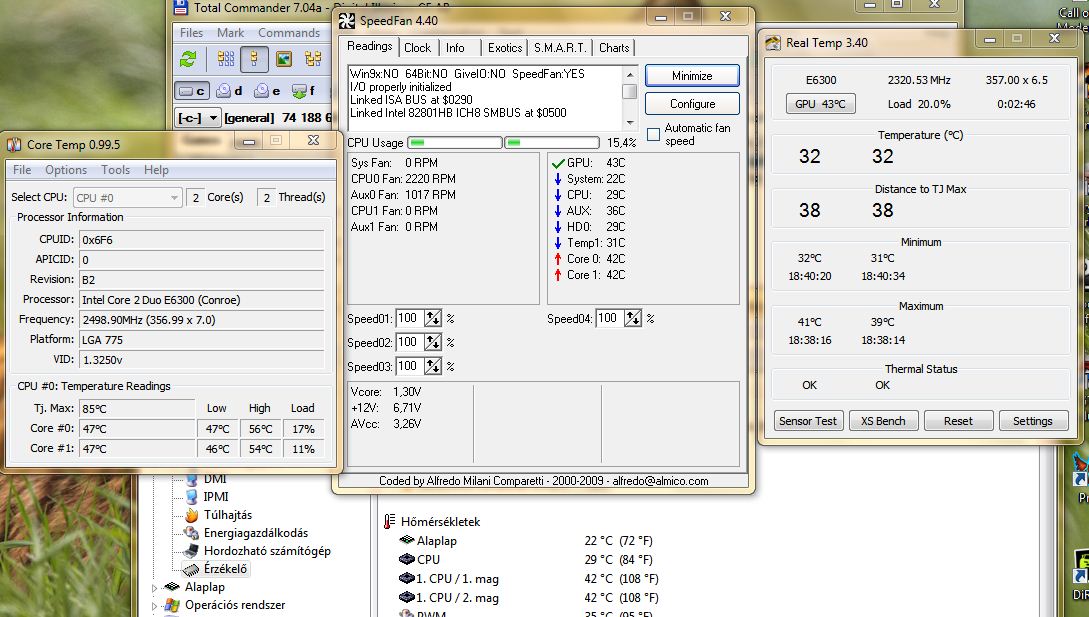Click the Speed01 value field
The height and width of the screenshot is (617, 1089).
coord(410,319)
